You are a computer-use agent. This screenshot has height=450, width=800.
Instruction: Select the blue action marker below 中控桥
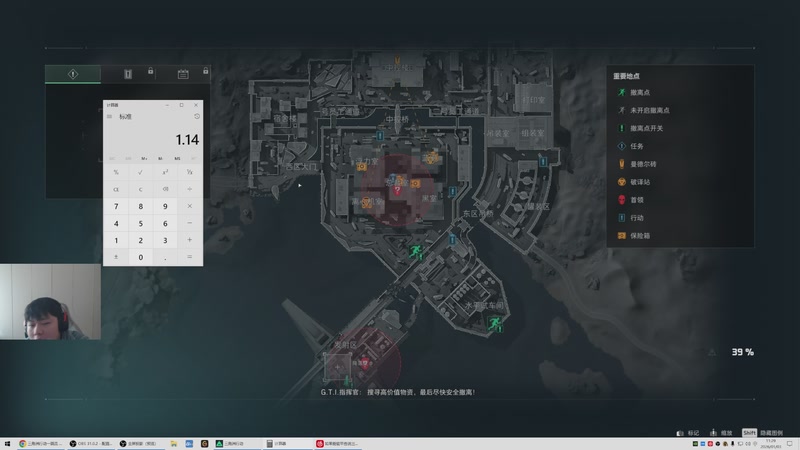380,136
